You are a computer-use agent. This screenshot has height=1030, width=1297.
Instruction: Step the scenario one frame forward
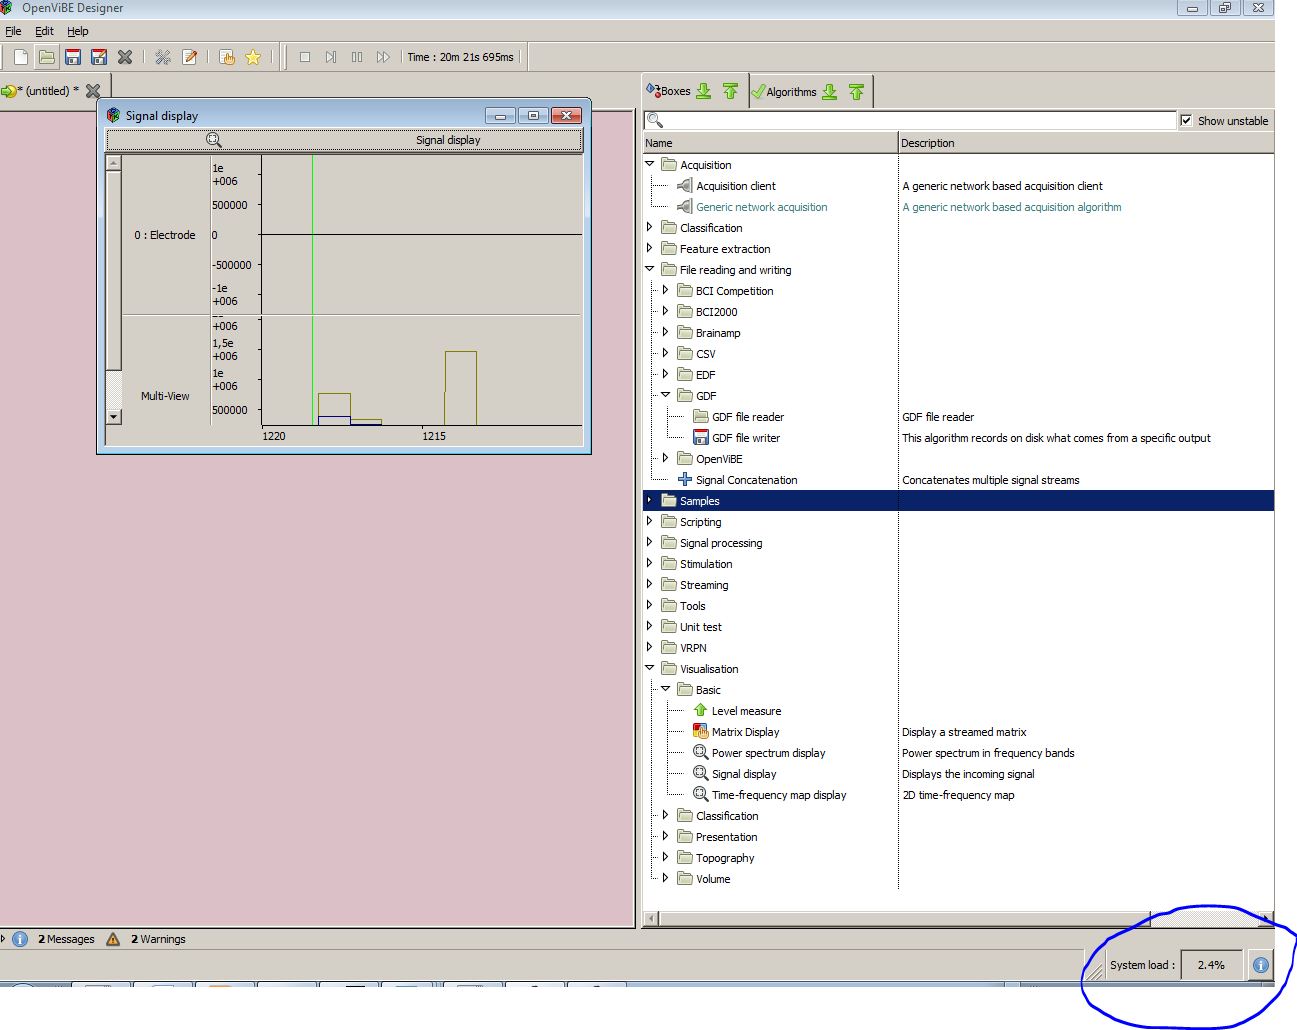331,57
